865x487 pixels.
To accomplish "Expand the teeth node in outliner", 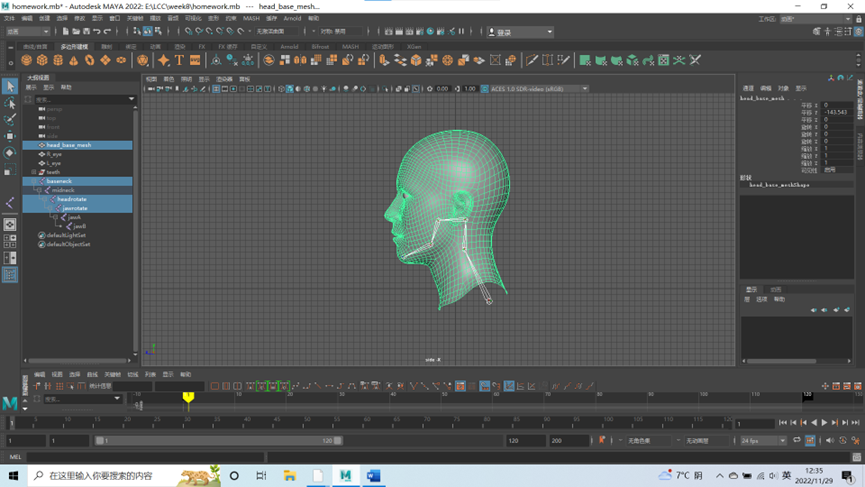I will point(34,172).
